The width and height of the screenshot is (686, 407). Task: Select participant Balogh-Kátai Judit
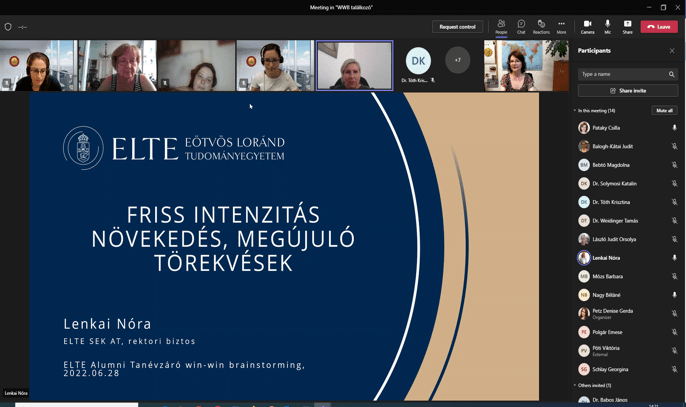point(628,147)
